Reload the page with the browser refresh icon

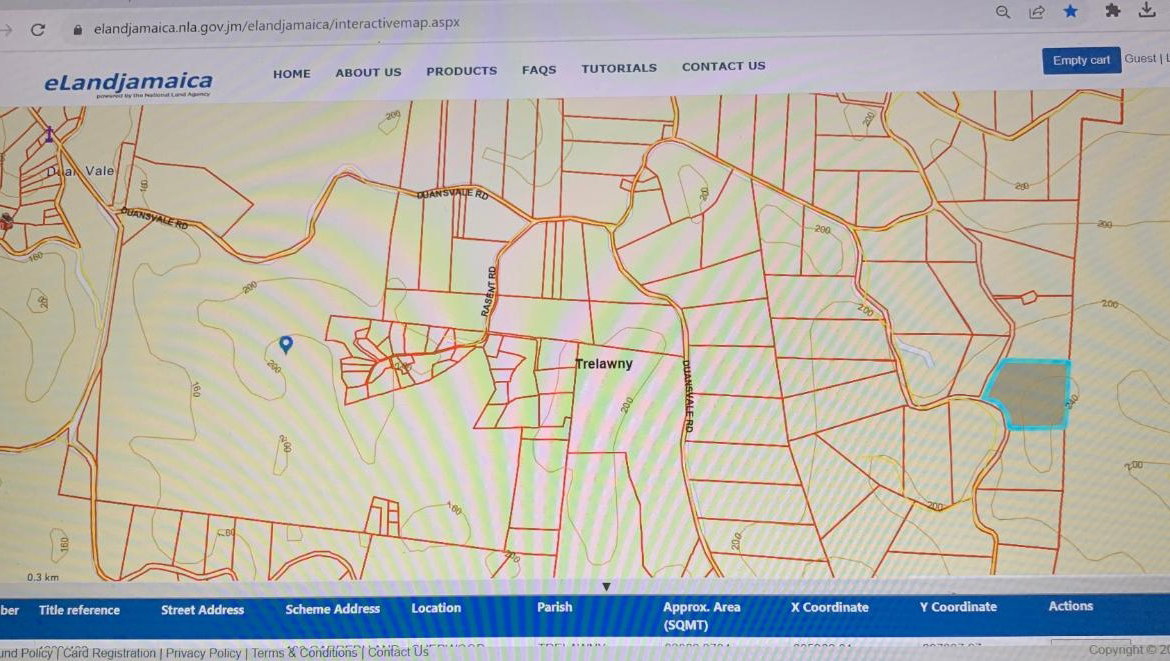coord(38,30)
